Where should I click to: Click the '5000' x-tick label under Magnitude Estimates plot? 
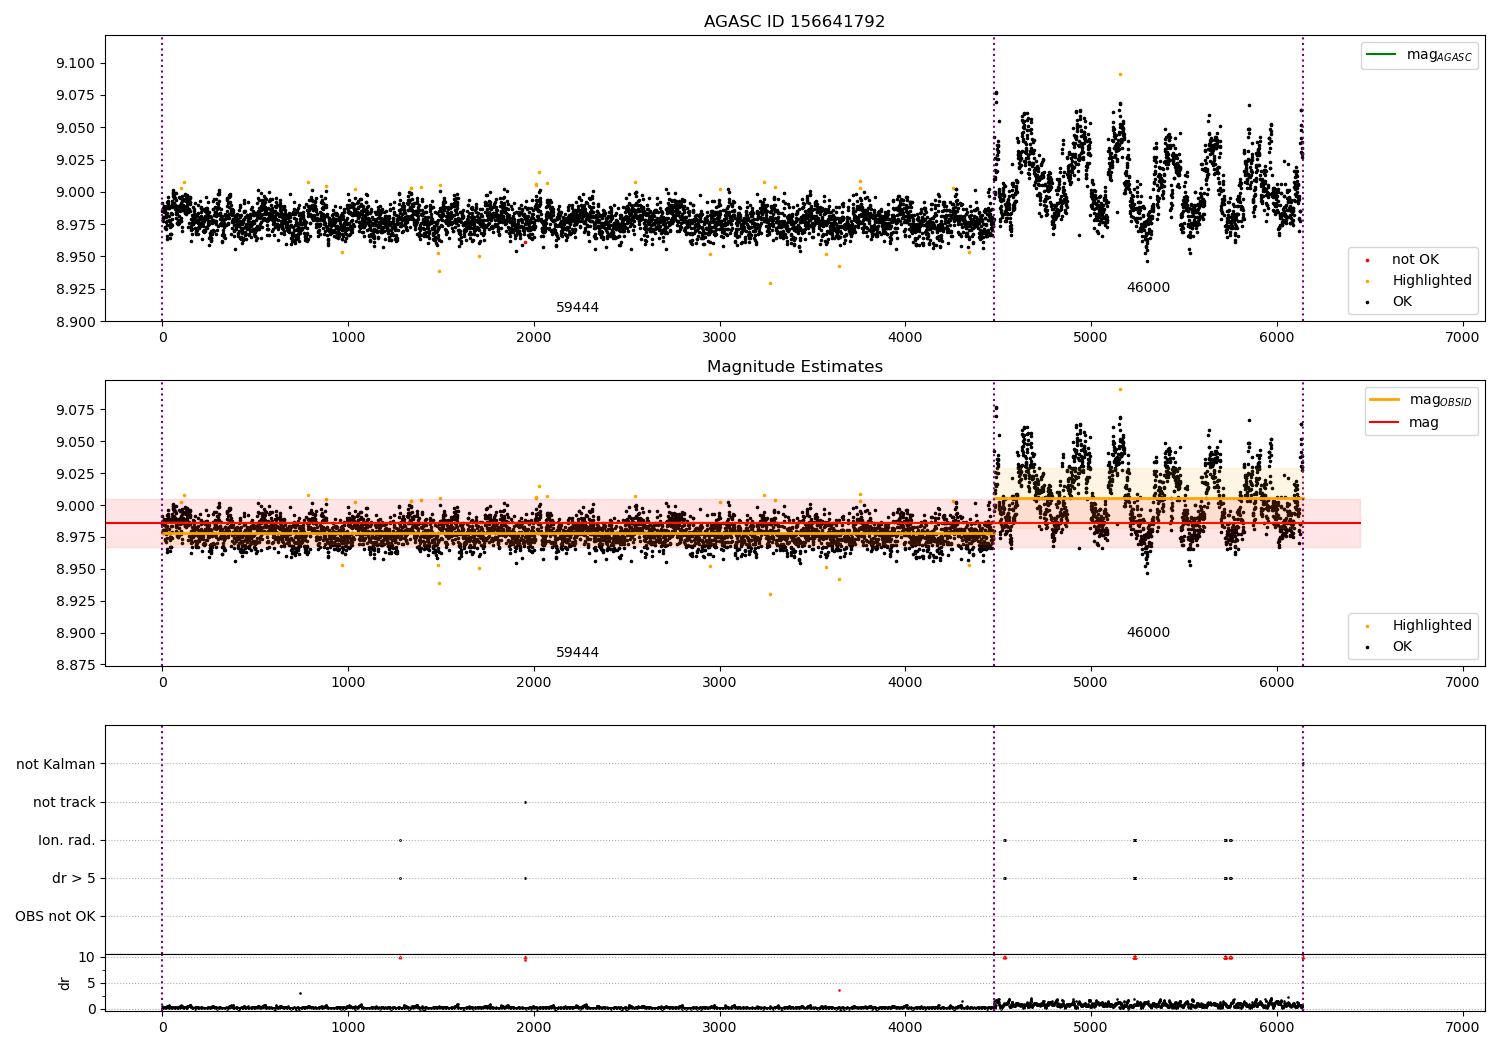point(1091,683)
